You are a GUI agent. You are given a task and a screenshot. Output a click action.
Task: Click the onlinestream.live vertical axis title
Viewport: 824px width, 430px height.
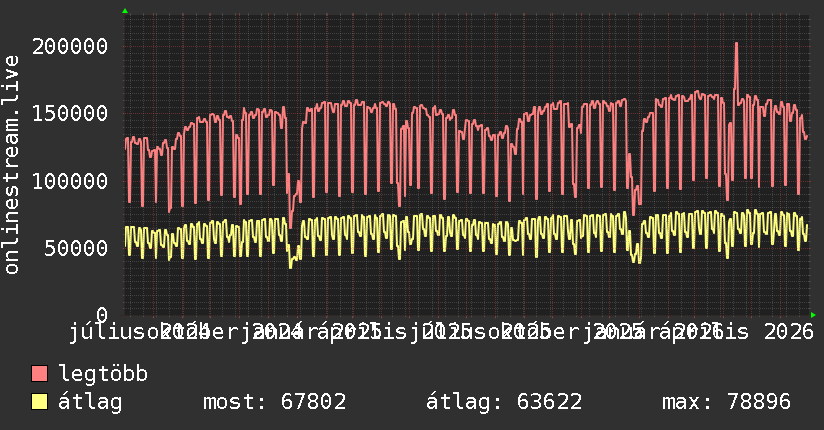click(11, 165)
